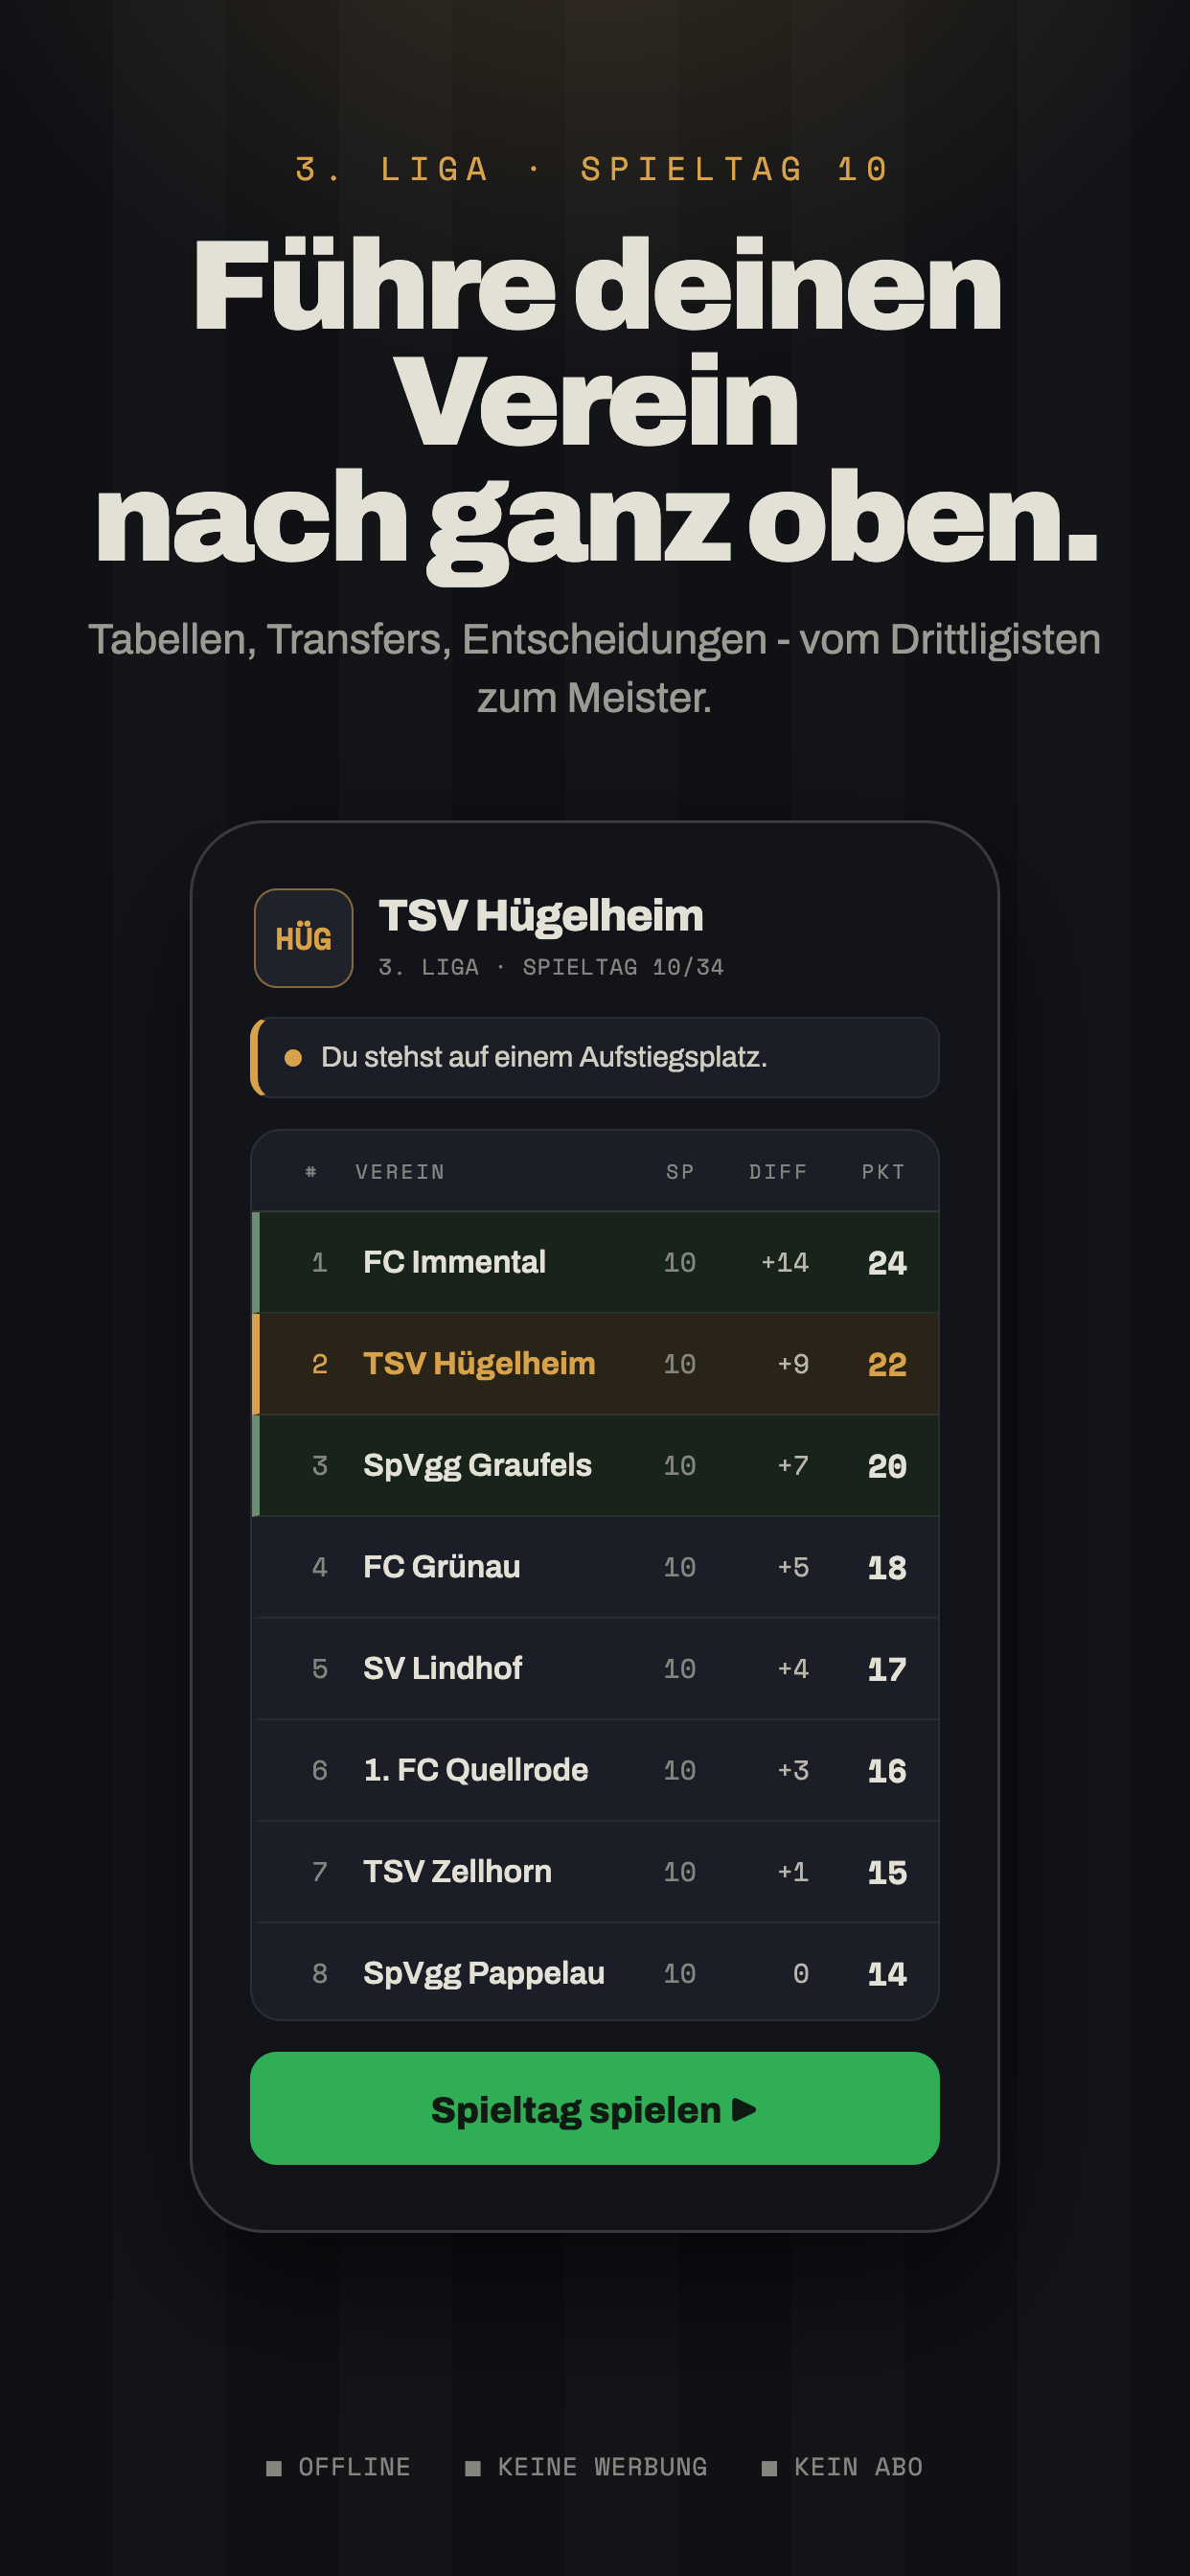Choose FC Grünau in the standings
Screen dimensions: 1190x2576
click(594, 1567)
